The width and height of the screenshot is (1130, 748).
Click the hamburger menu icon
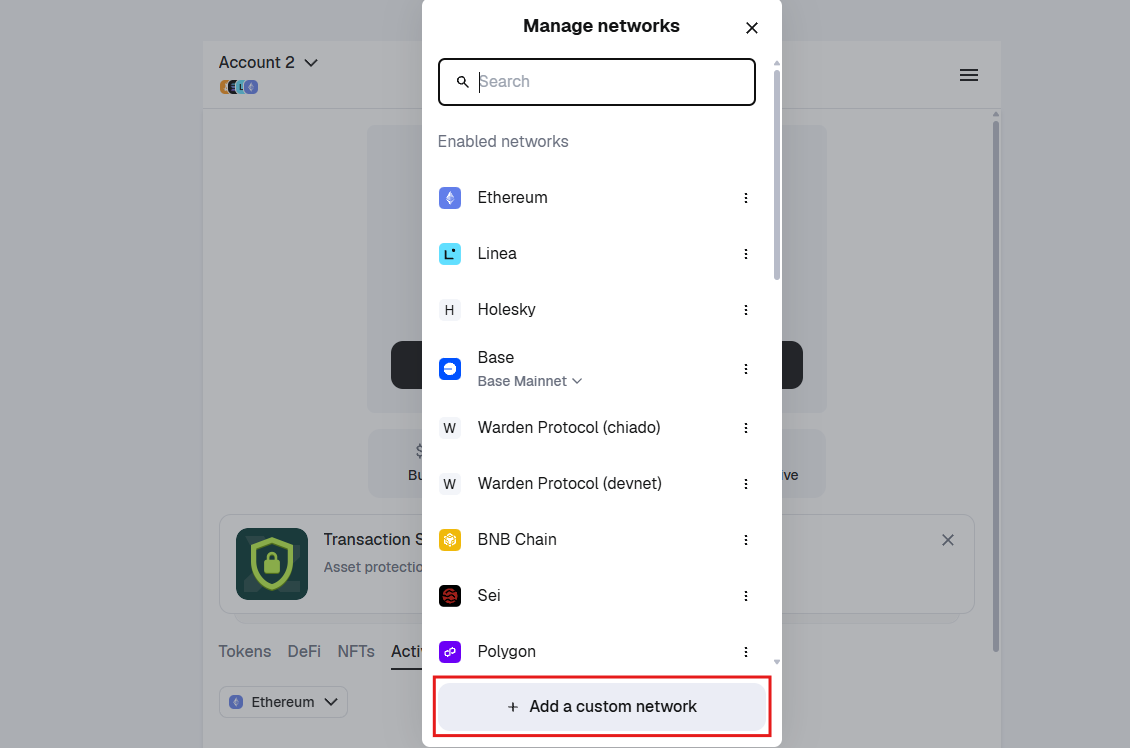(968, 75)
